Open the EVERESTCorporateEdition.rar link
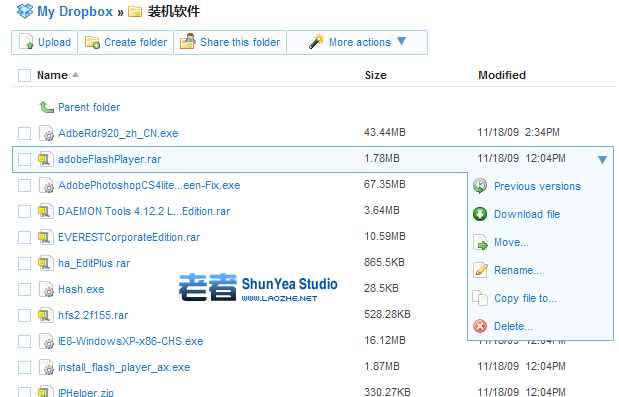Screen dimensions: 619x397 click(129, 238)
